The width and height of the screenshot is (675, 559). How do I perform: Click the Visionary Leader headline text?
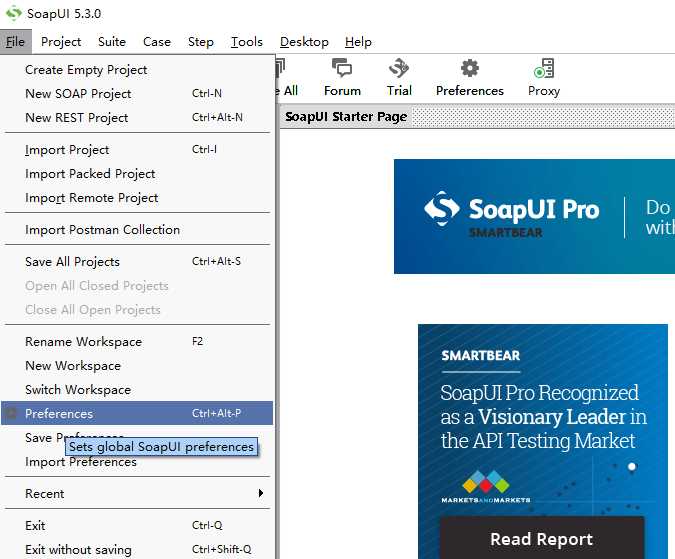(543, 417)
